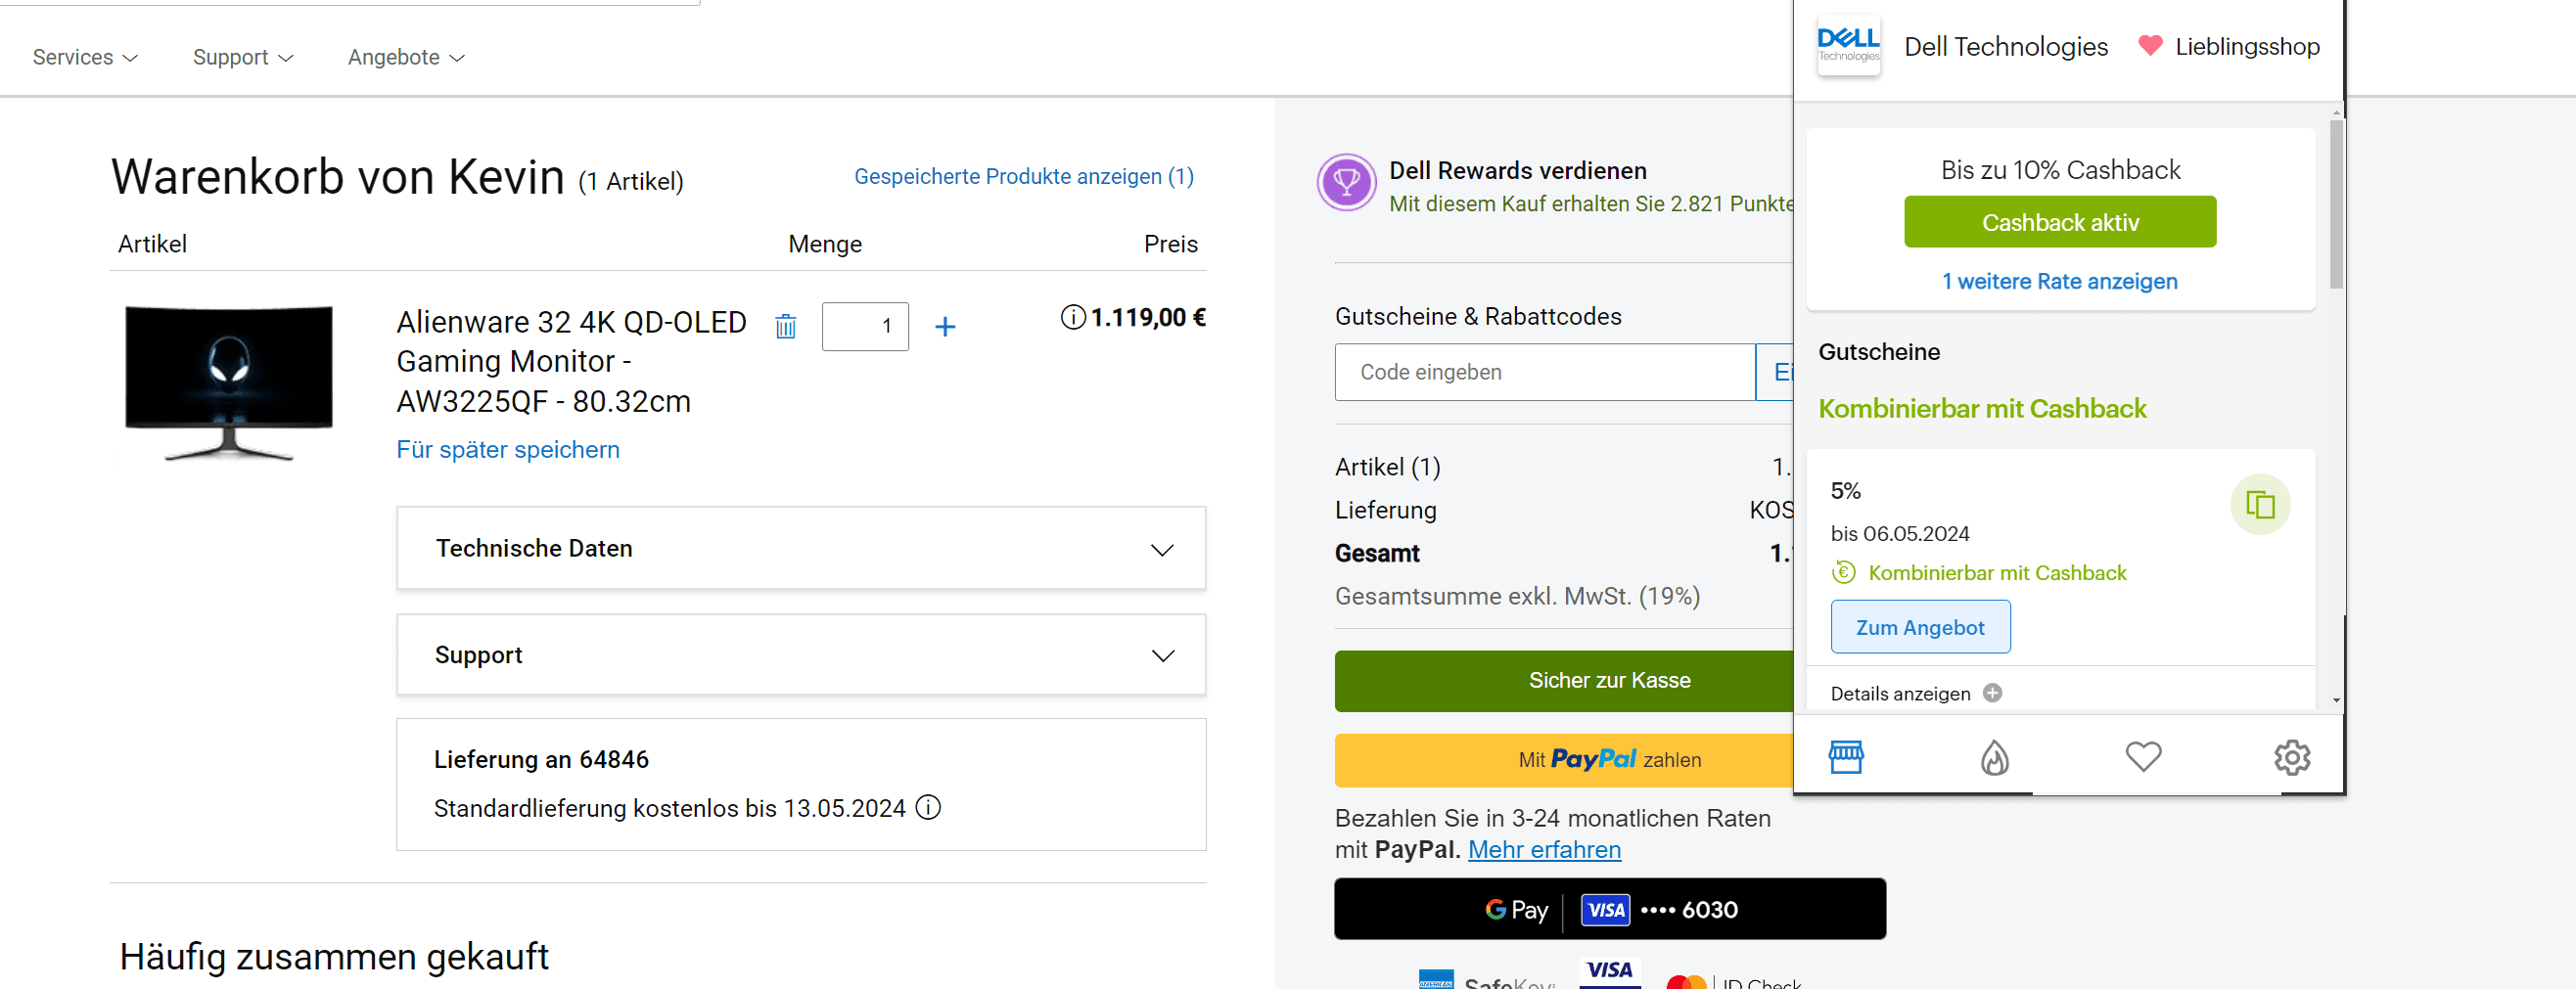Screen dimensions: 2576x989
Task: Click the Dell Rewards trophy icon
Action: tap(1346, 182)
